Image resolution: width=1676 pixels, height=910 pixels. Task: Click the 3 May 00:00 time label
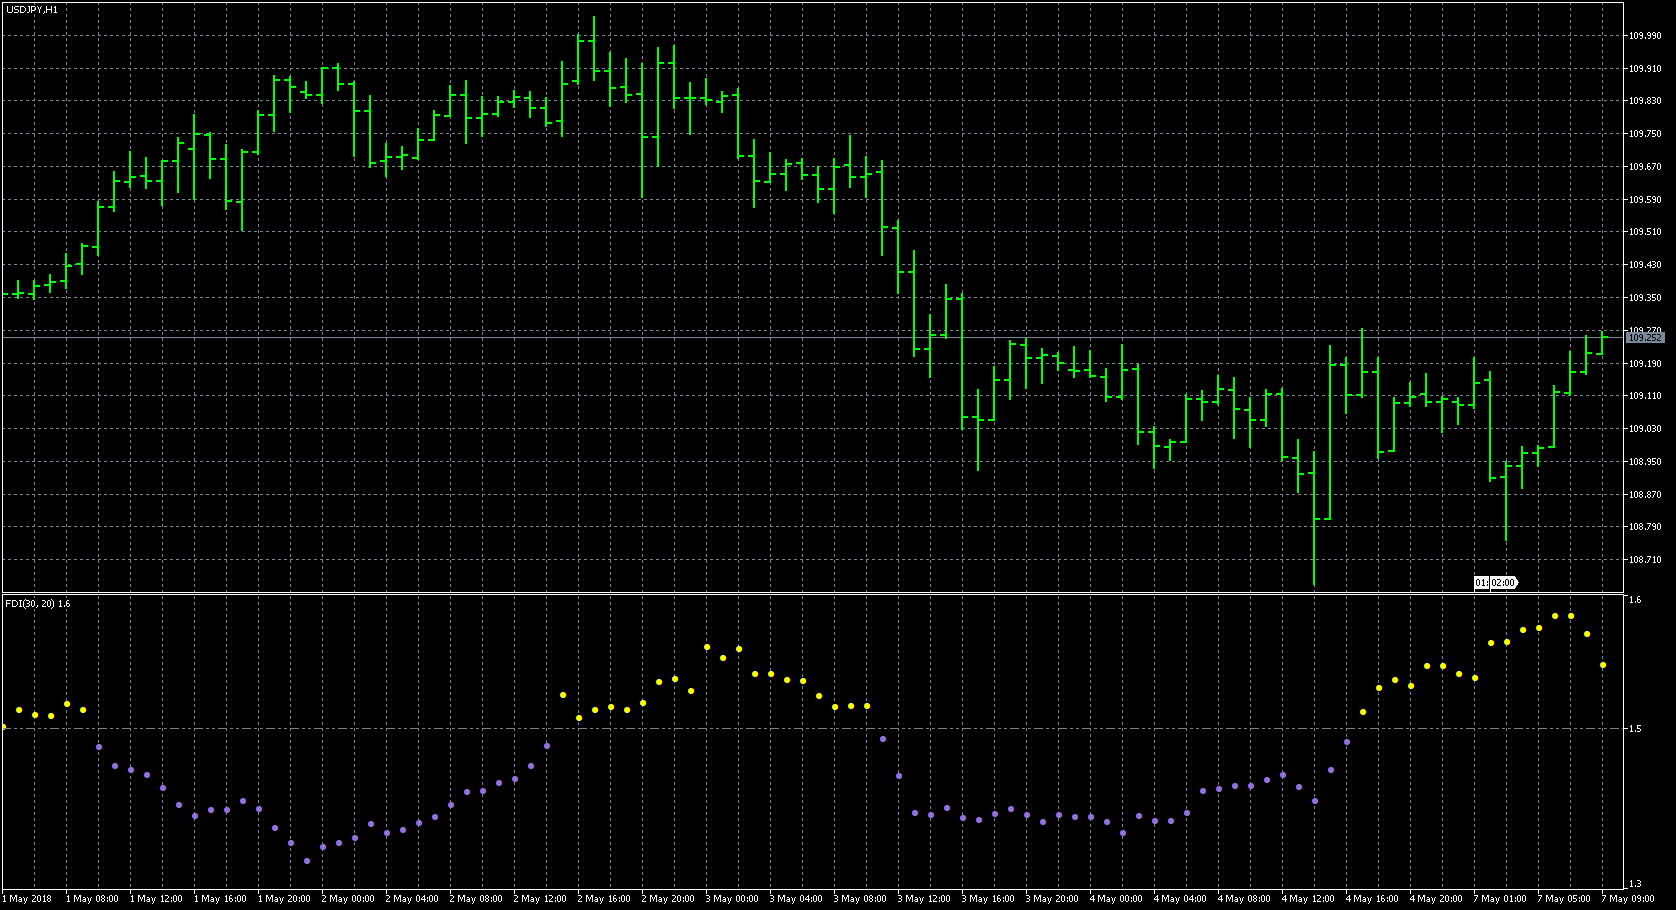tap(732, 899)
